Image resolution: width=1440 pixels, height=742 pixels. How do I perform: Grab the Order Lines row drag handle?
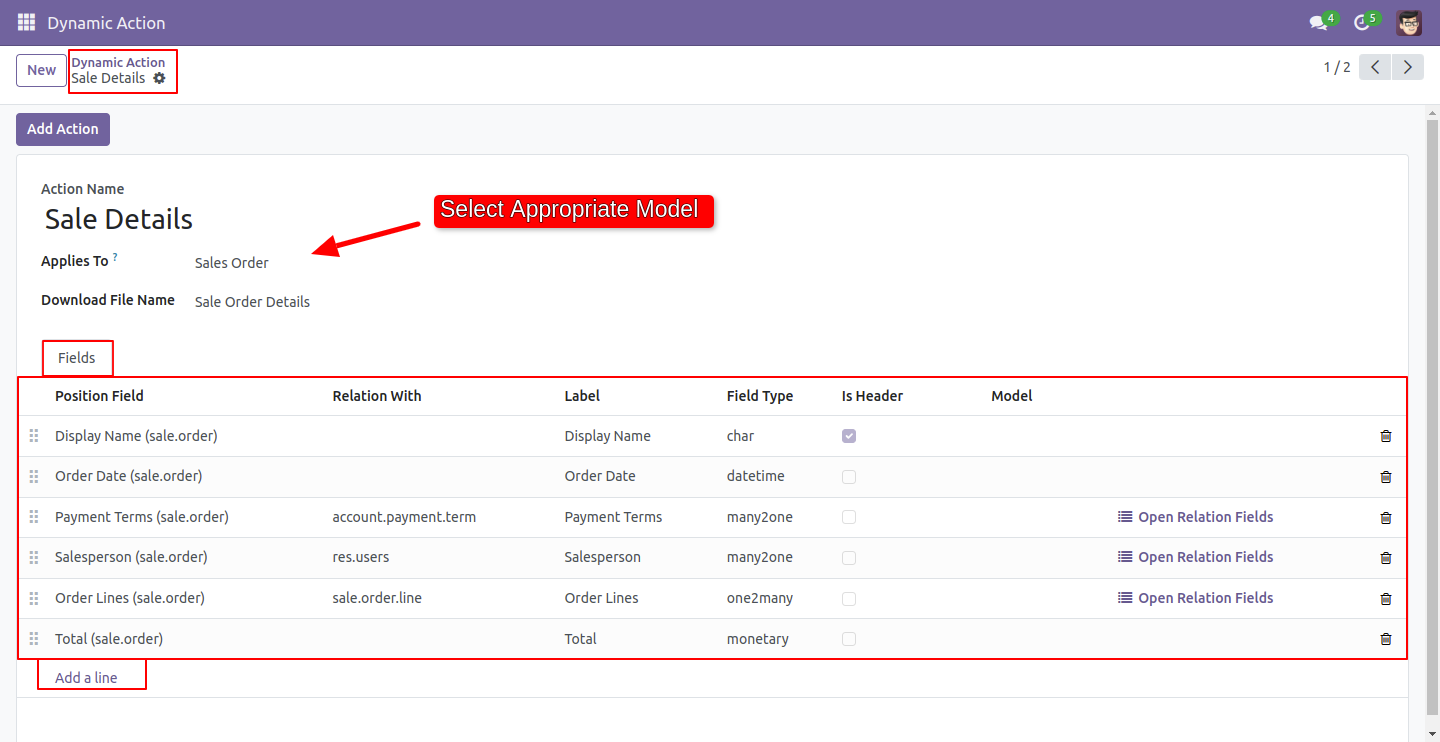pyautogui.click(x=34, y=598)
